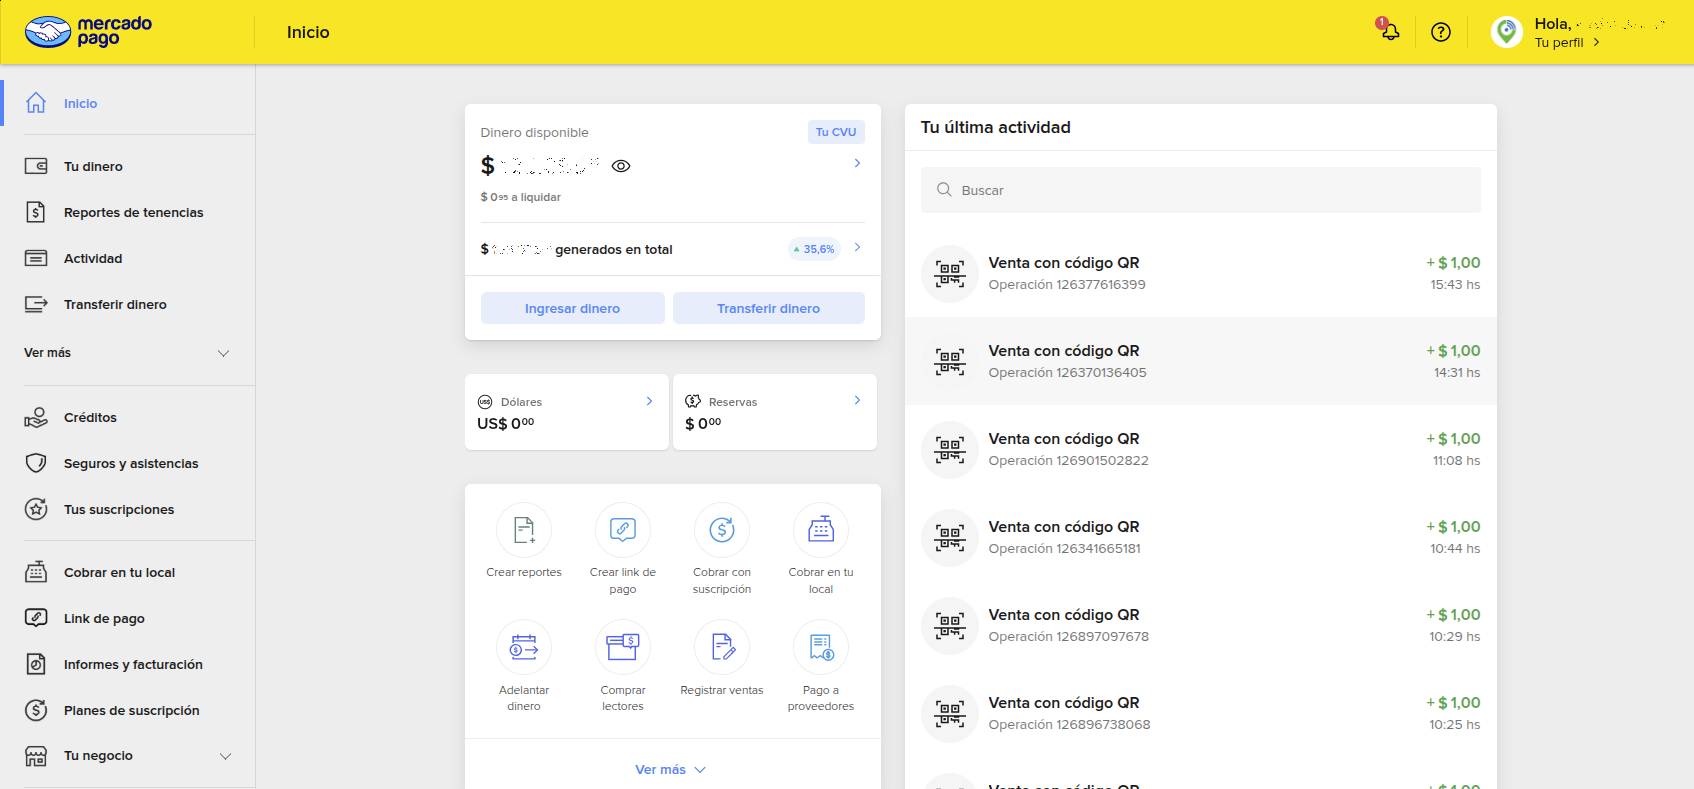Click the Registrar ventas icon
1694x789 pixels.
point(721,647)
